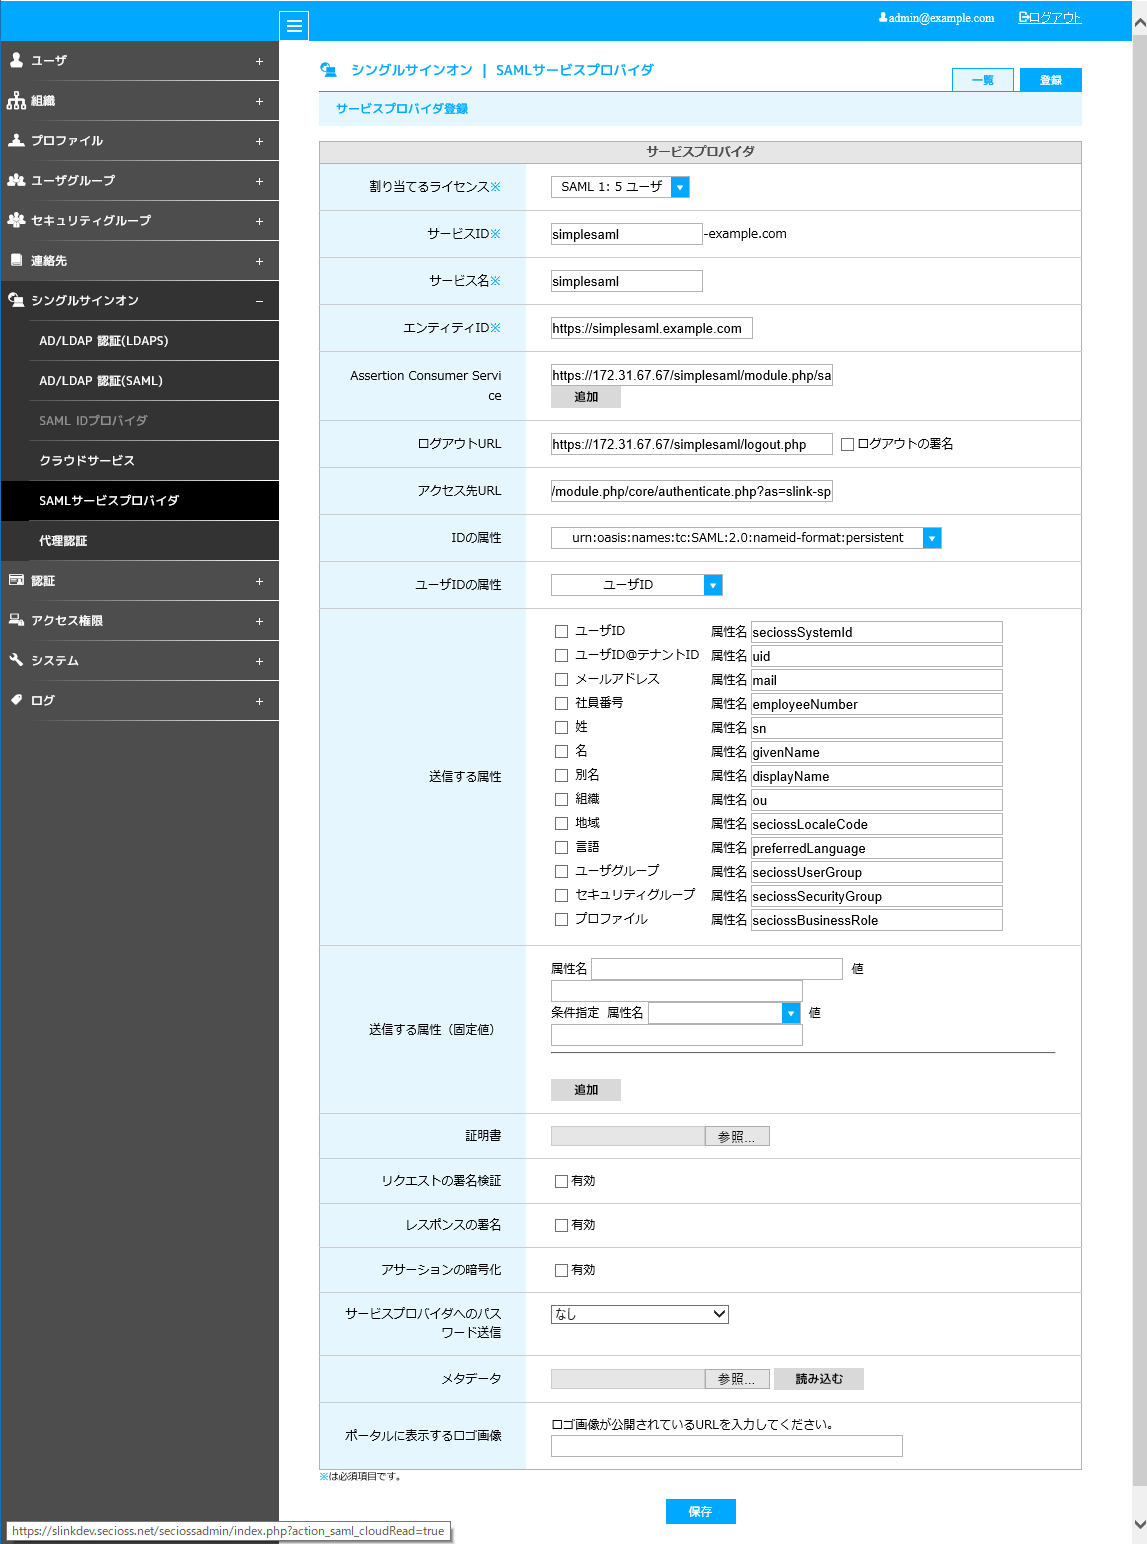The height and width of the screenshot is (1544, 1147).
Task: Check the セキュリティグループ attribute checkbox
Action: (x=561, y=895)
